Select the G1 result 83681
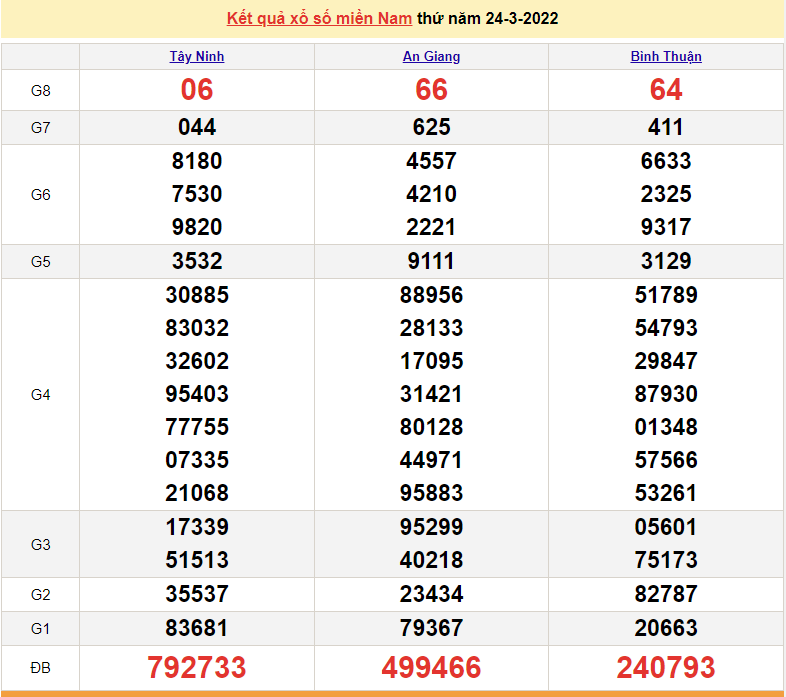The height and width of the screenshot is (697, 786). coord(197,628)
